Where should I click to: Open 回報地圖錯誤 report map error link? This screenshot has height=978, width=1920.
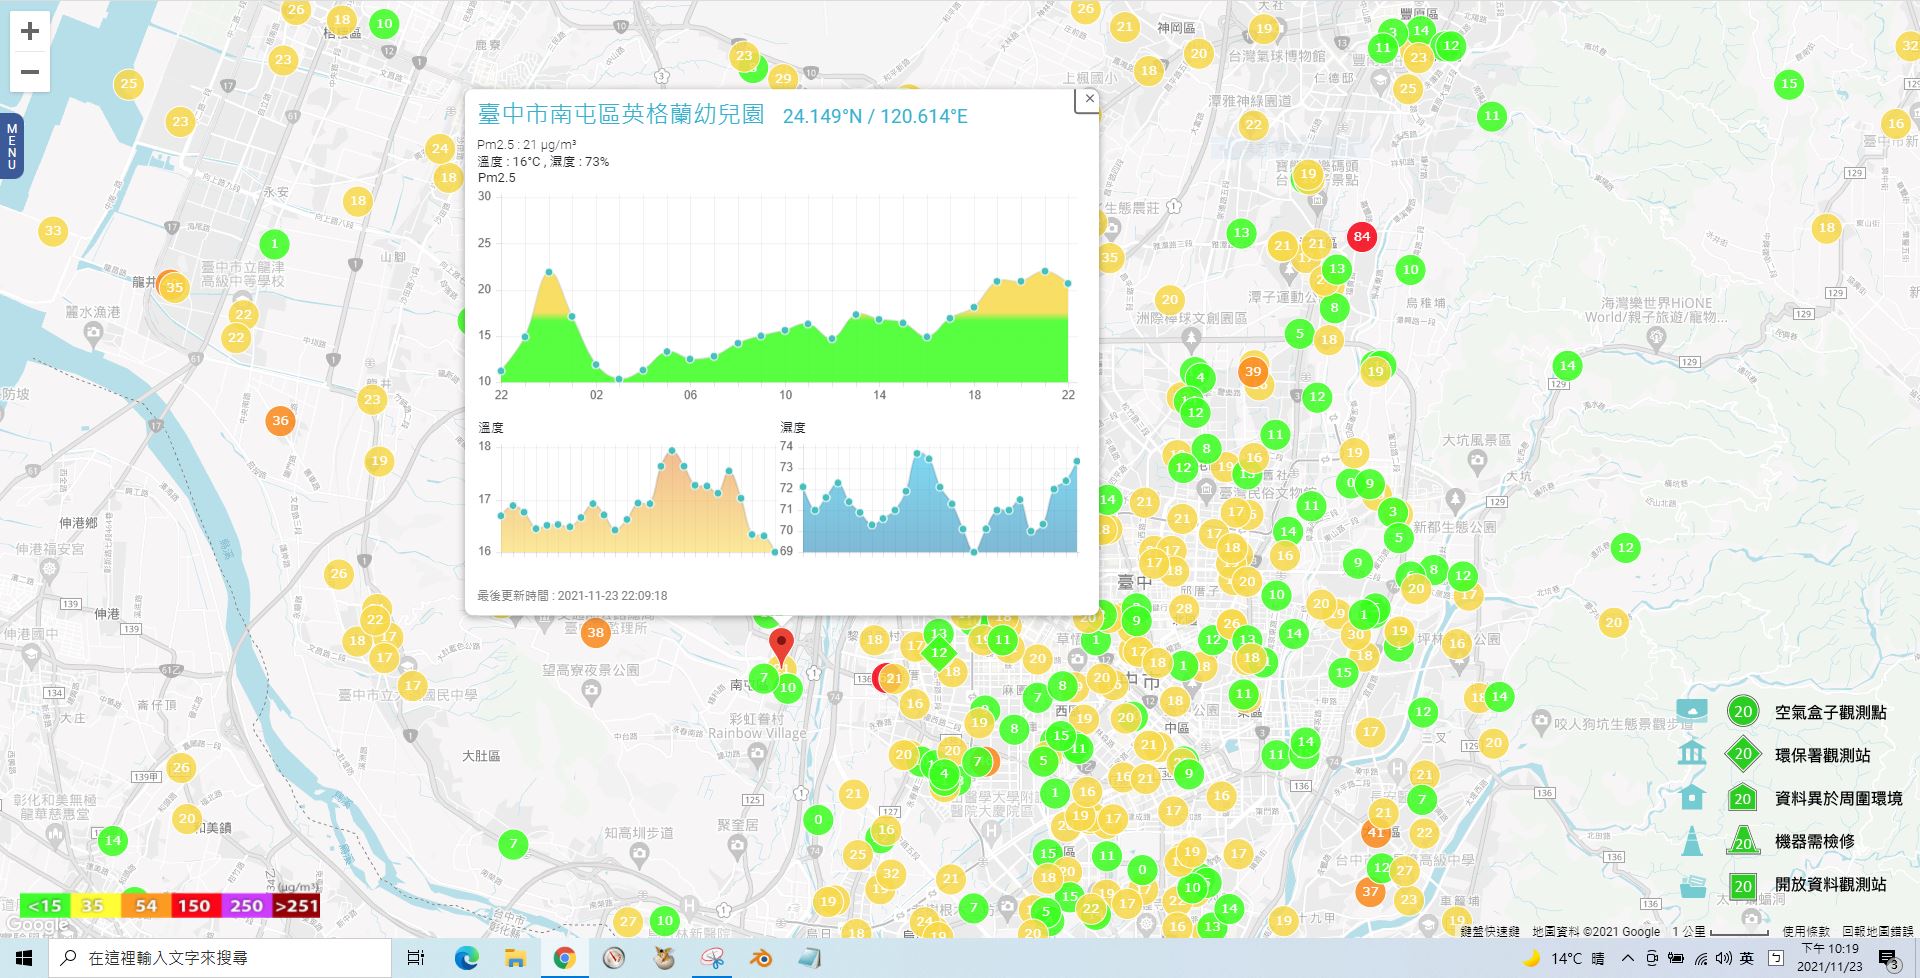(1878, 931)
